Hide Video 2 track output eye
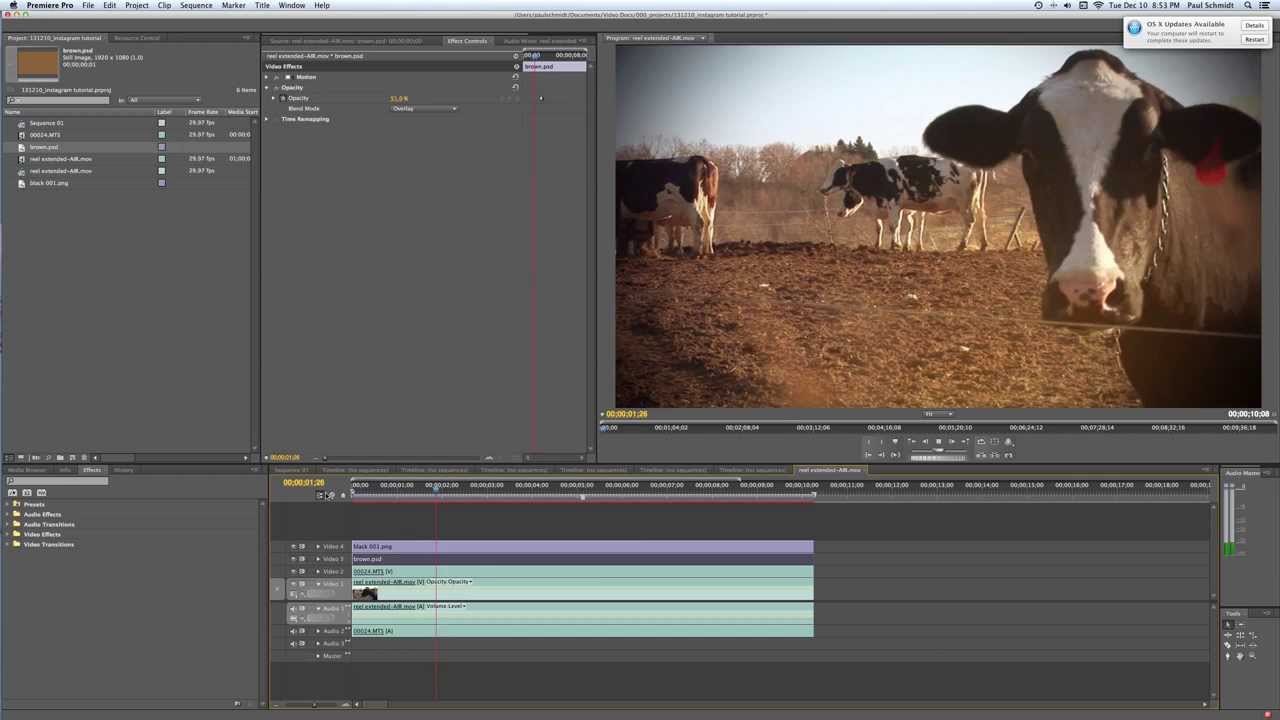The image size is (1280, 720). [293, 571]
